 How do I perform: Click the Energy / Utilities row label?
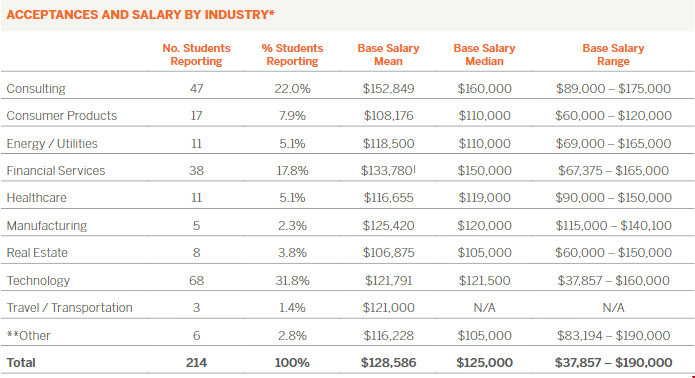(x=52, y=144)
